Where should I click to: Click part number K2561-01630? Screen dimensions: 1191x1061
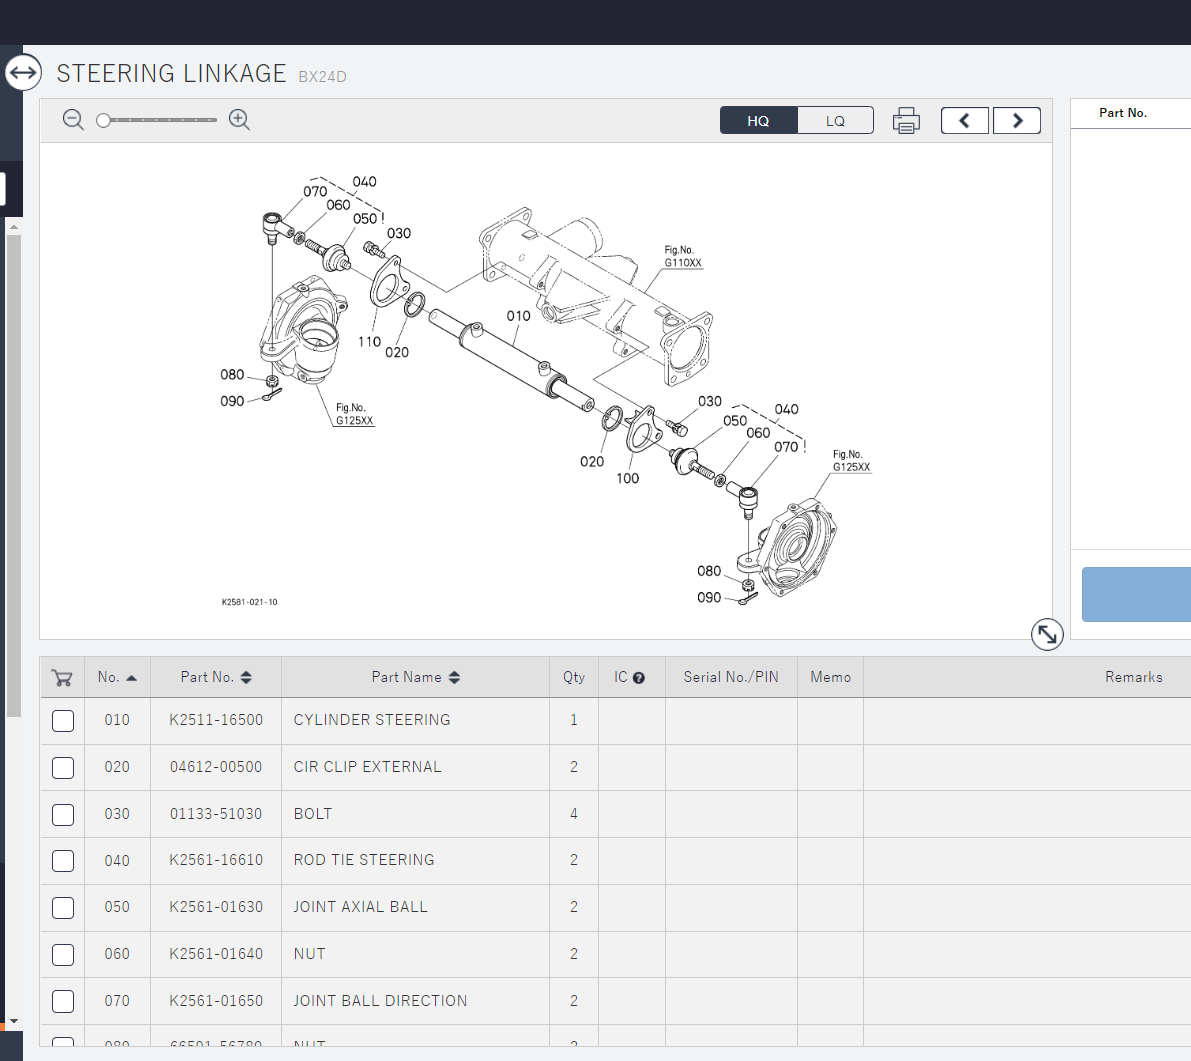coord(216,907)
